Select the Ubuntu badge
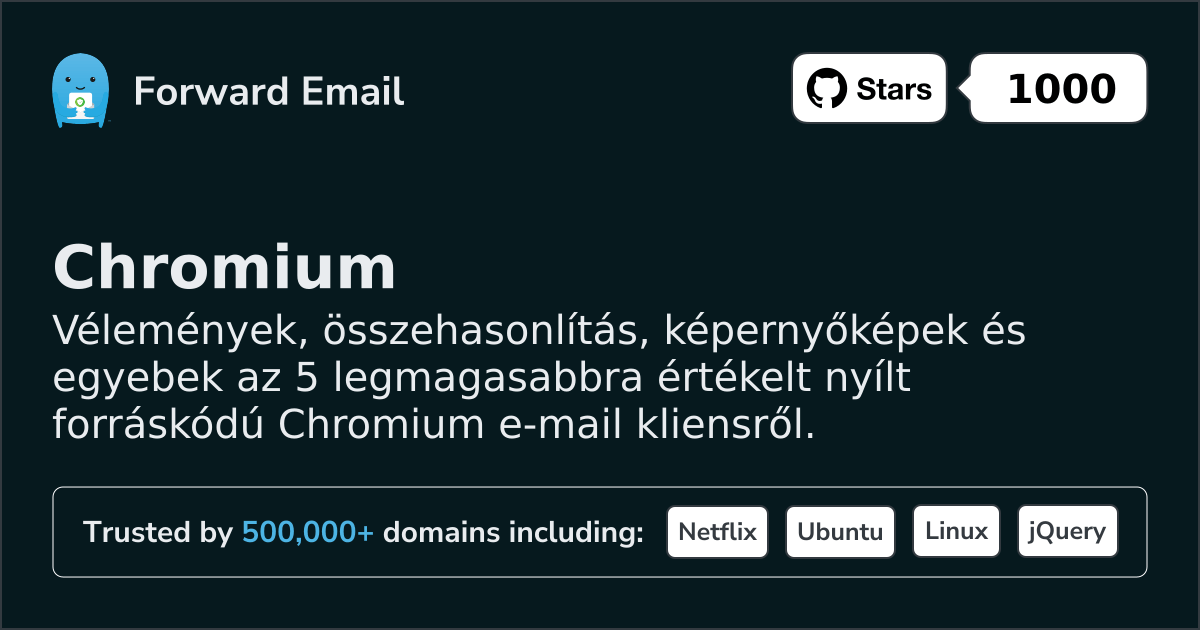 (x=840, y=532)
